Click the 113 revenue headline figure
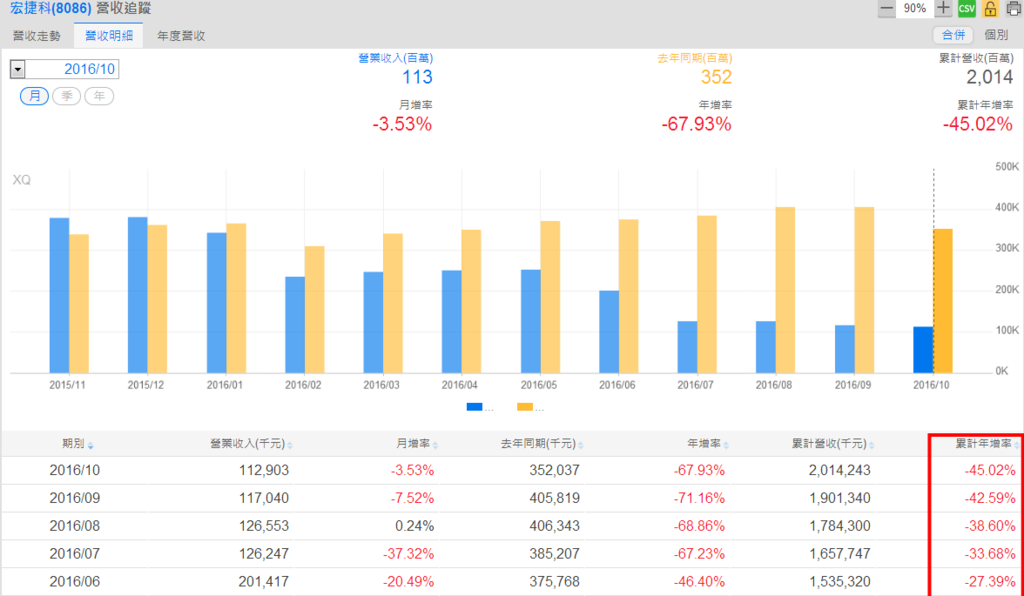1024x596 pixels. coord(417,77)
